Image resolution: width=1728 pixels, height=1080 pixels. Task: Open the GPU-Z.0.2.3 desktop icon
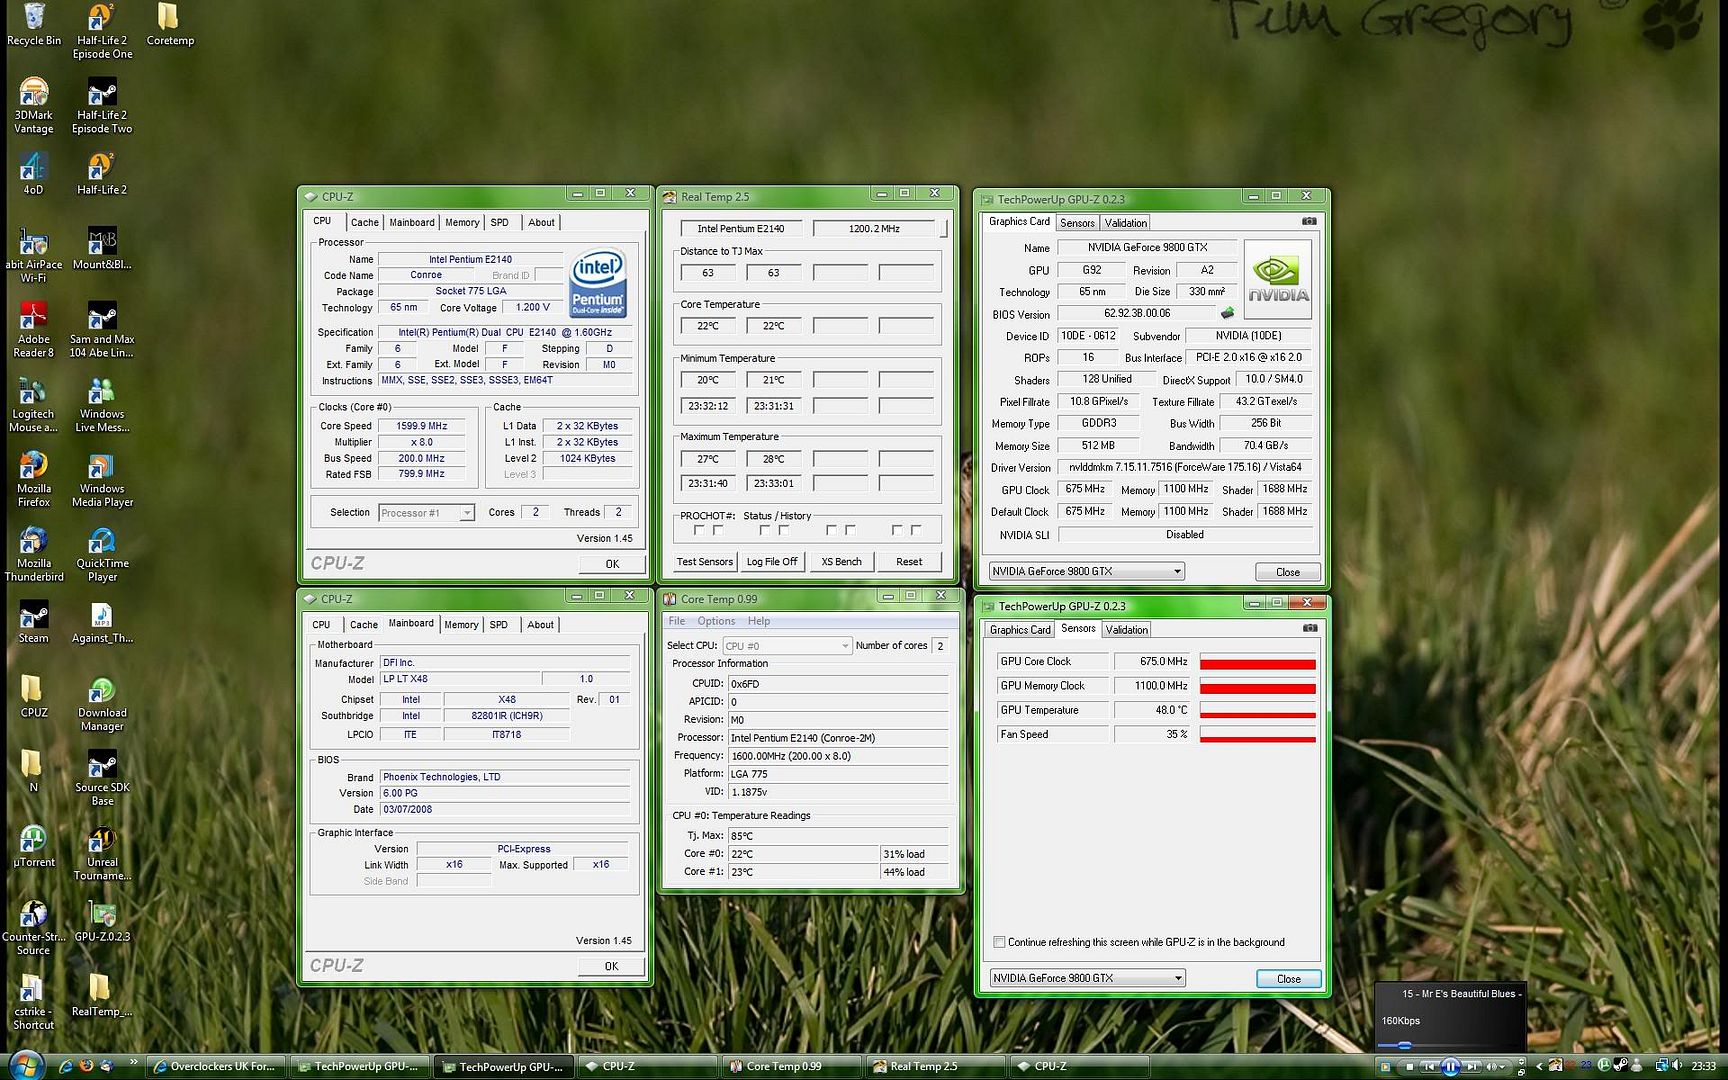pyautogui.click(x=102, y=921)
